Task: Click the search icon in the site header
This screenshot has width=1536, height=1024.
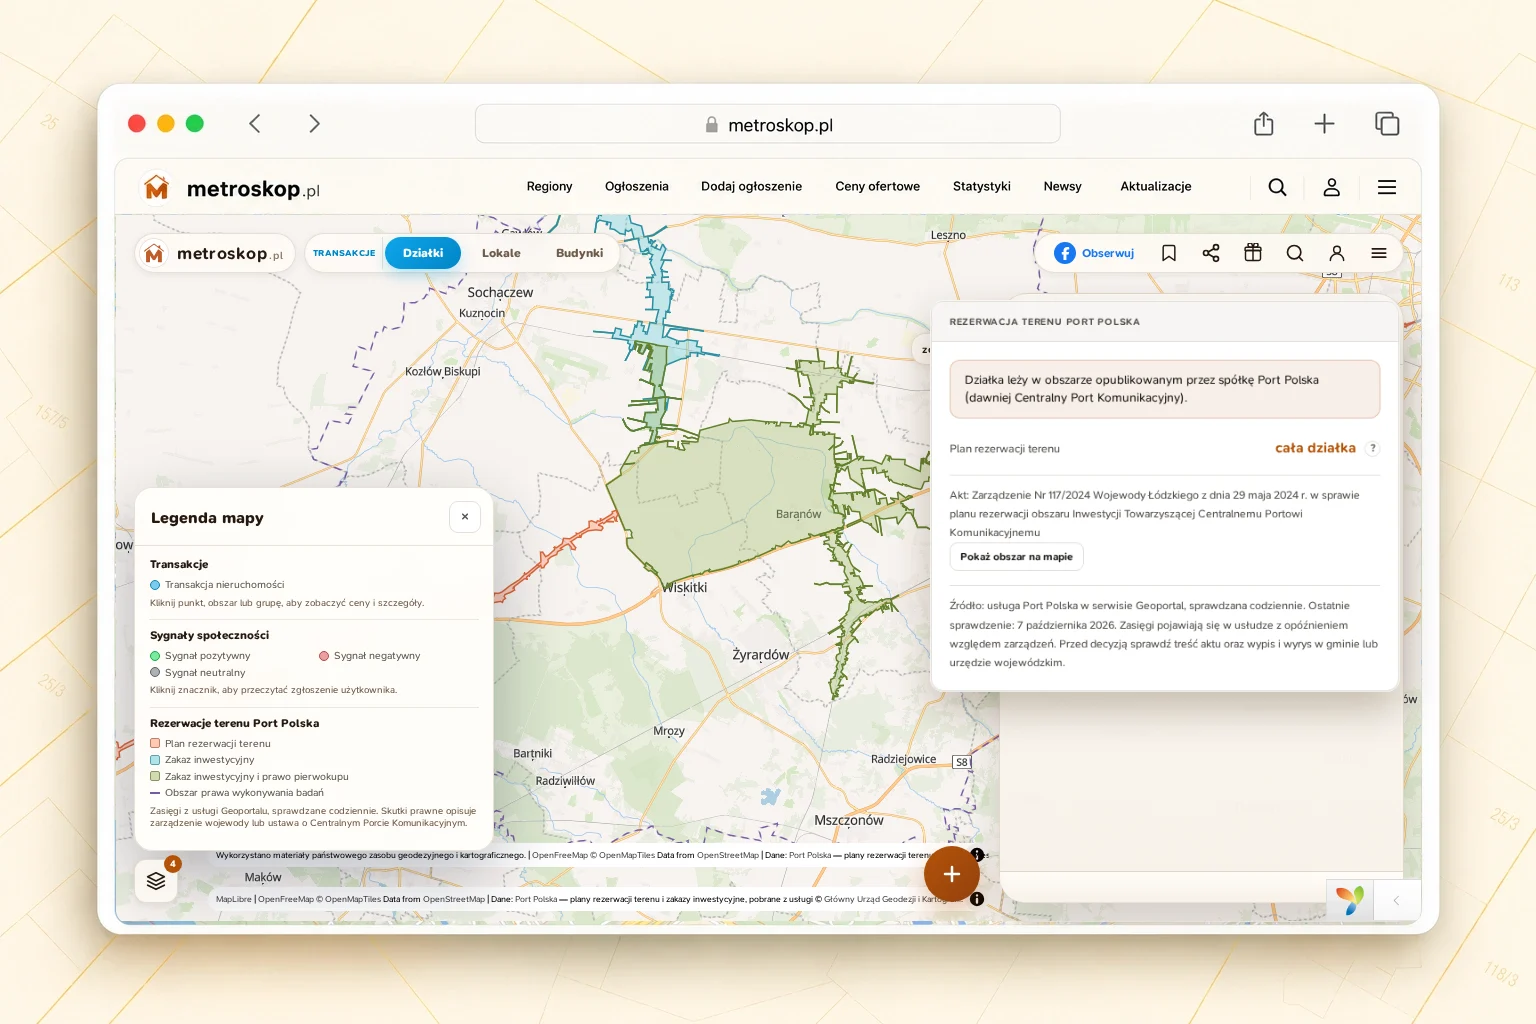Action: (1277, 187)
